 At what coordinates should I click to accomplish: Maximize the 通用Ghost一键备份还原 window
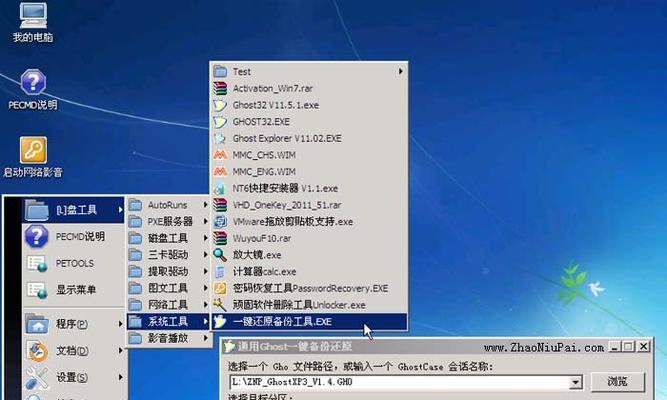628,347
